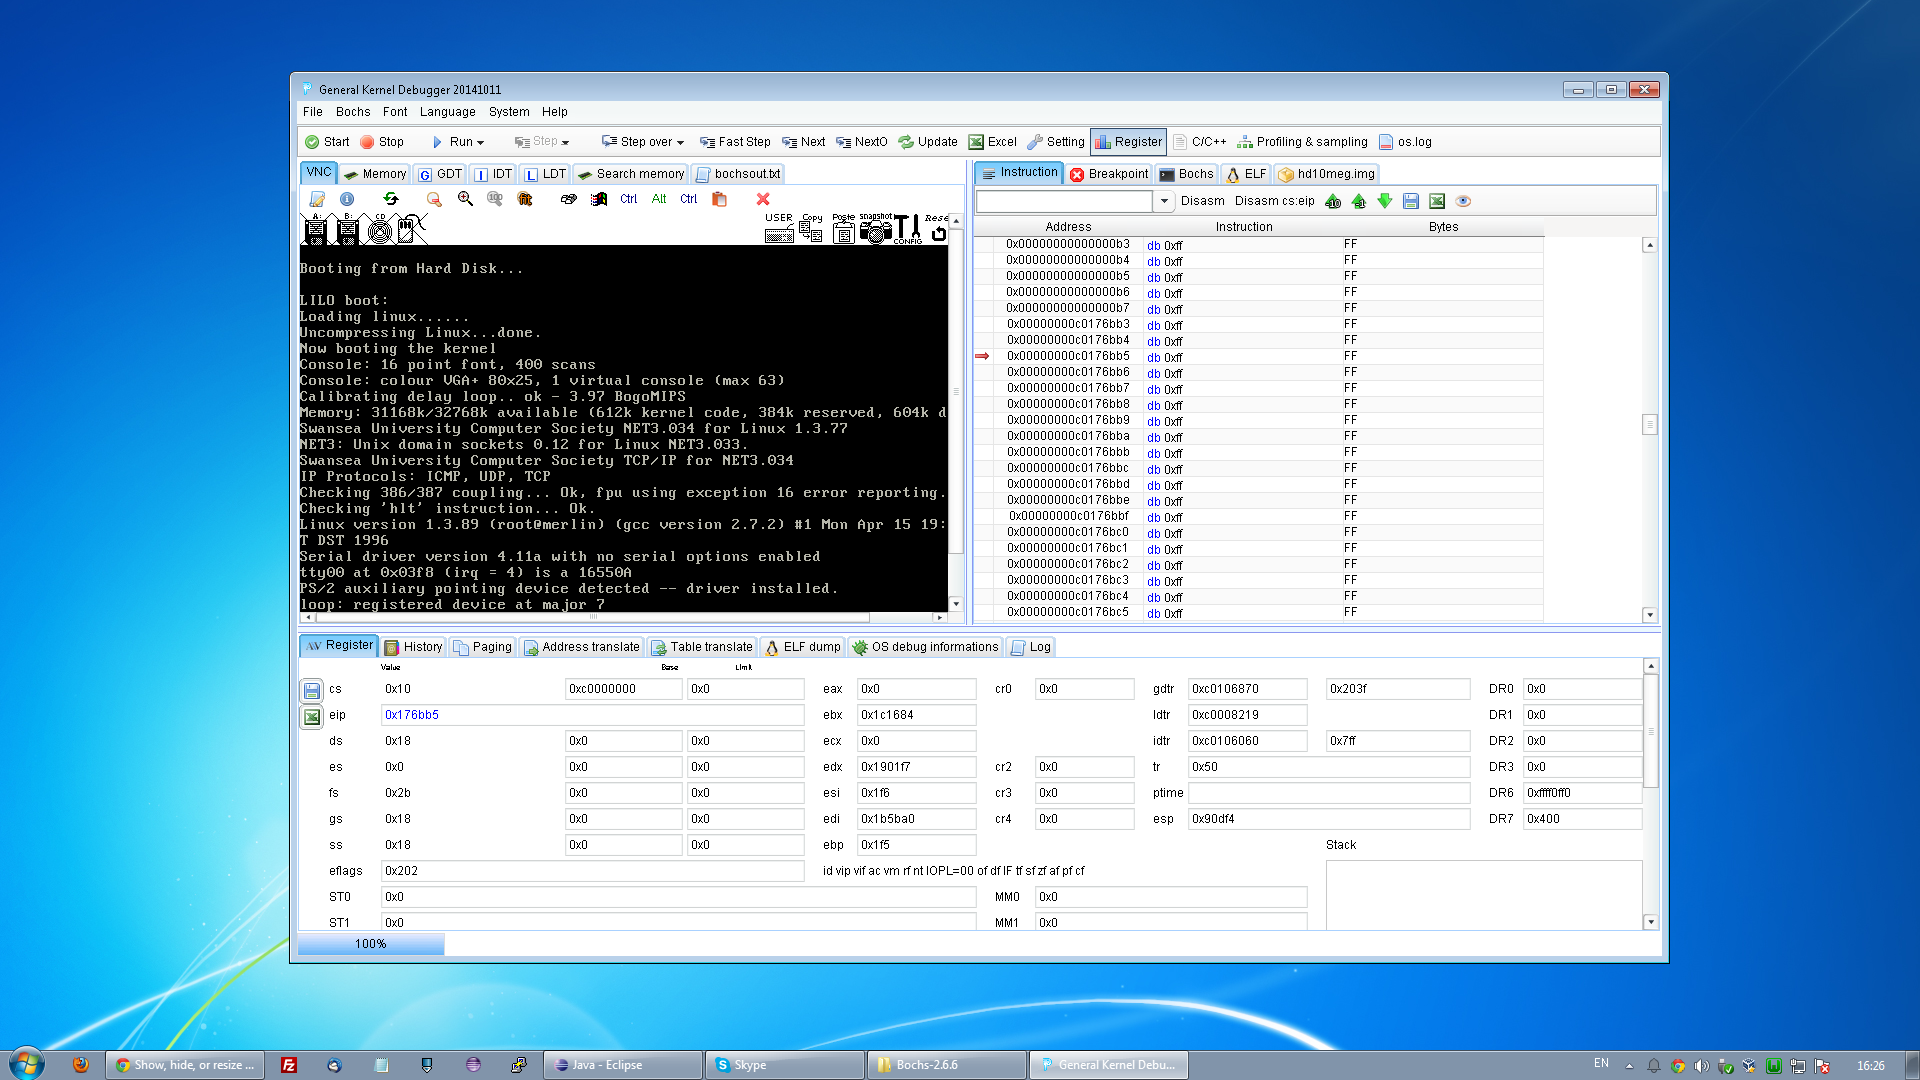Click the VNC console horizontal scrollbar
Image resolution: width=1920 pixels, height=1080 pixels.
[x=592, y=618]
